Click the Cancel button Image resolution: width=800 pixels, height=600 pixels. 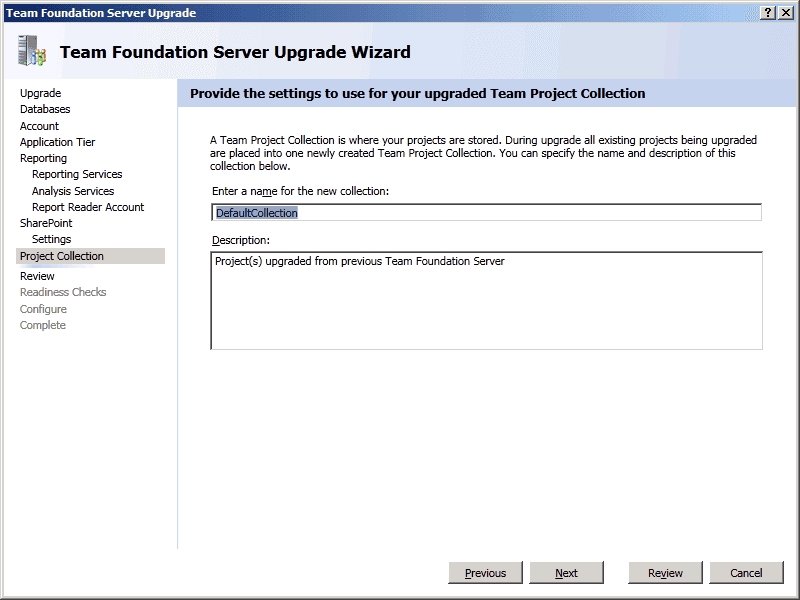(746, 573)
